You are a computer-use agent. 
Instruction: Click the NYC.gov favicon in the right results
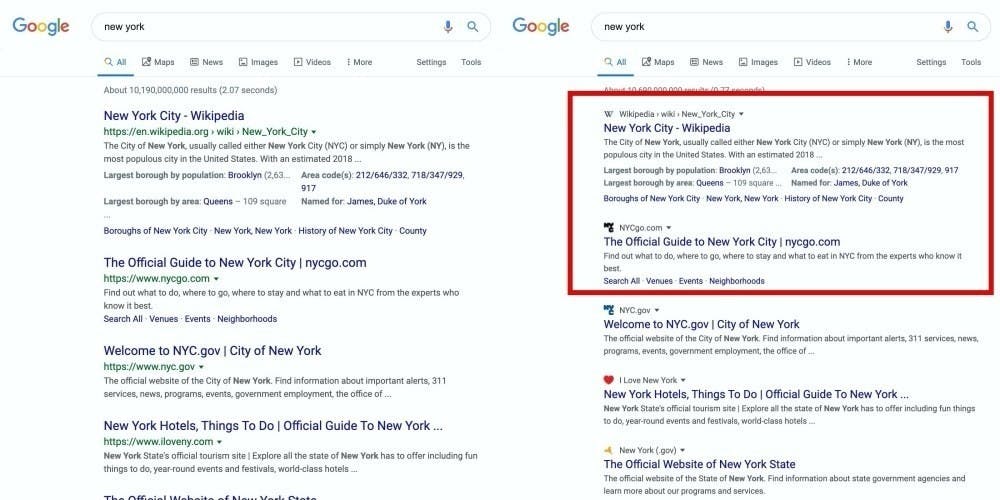coord(608,310)
